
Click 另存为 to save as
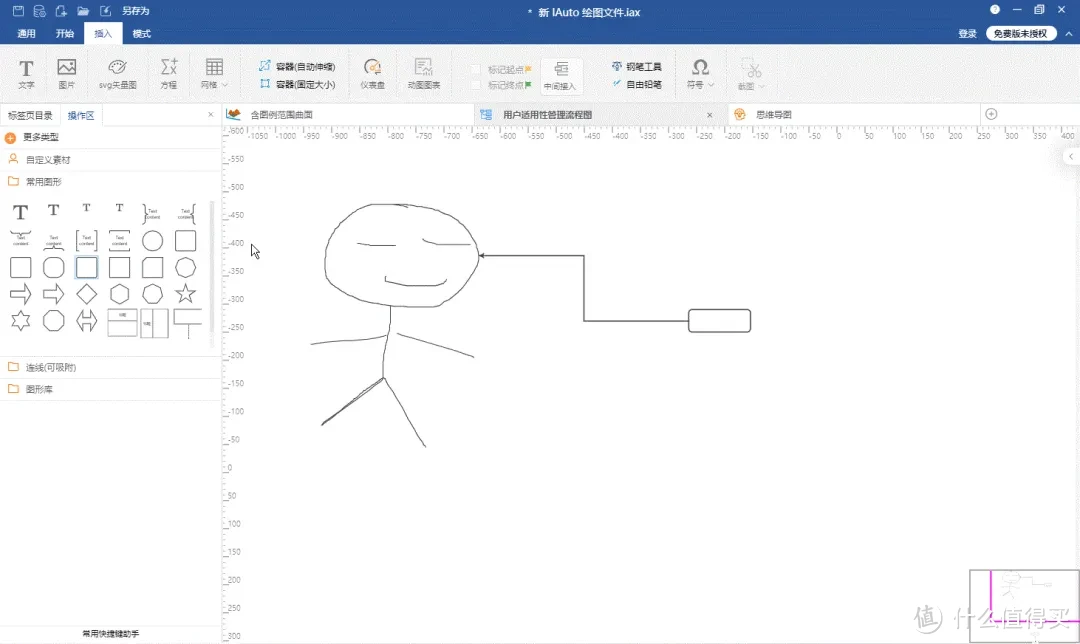pyautogui.click(x=136, y=11)
